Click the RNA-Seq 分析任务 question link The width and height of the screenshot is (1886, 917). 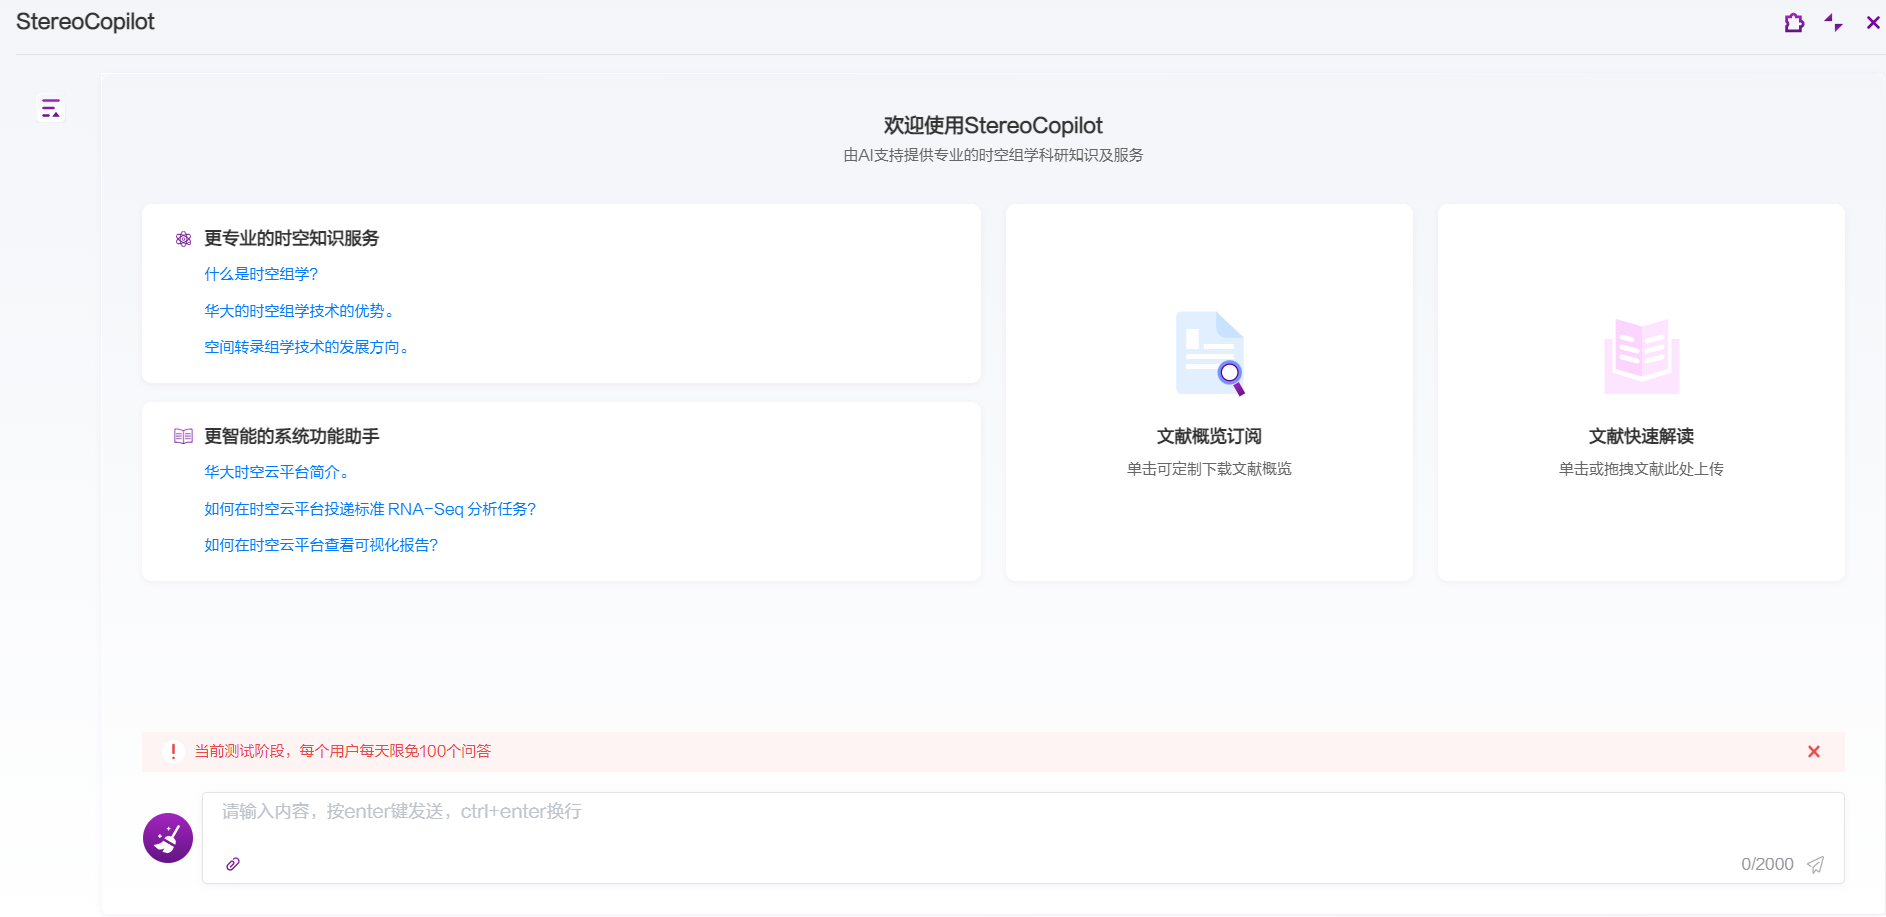tap(370, 509)
